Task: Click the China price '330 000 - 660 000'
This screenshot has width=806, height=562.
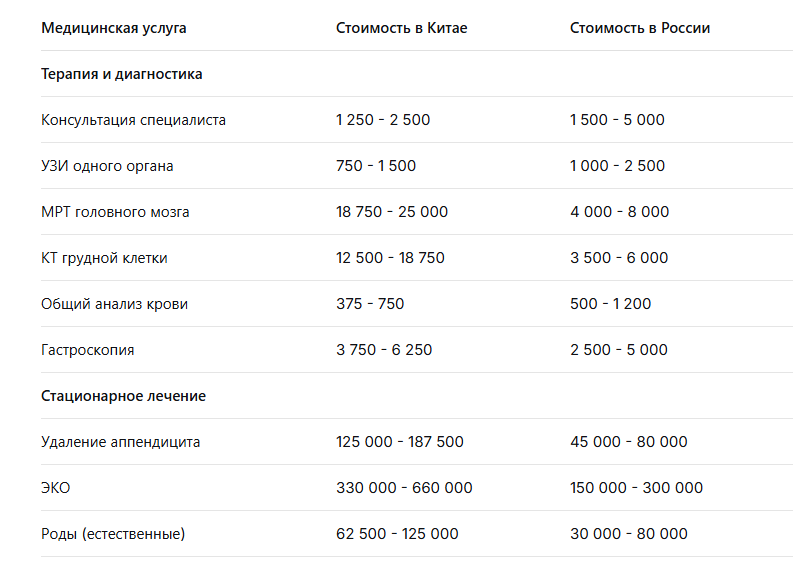Action: 404,488
